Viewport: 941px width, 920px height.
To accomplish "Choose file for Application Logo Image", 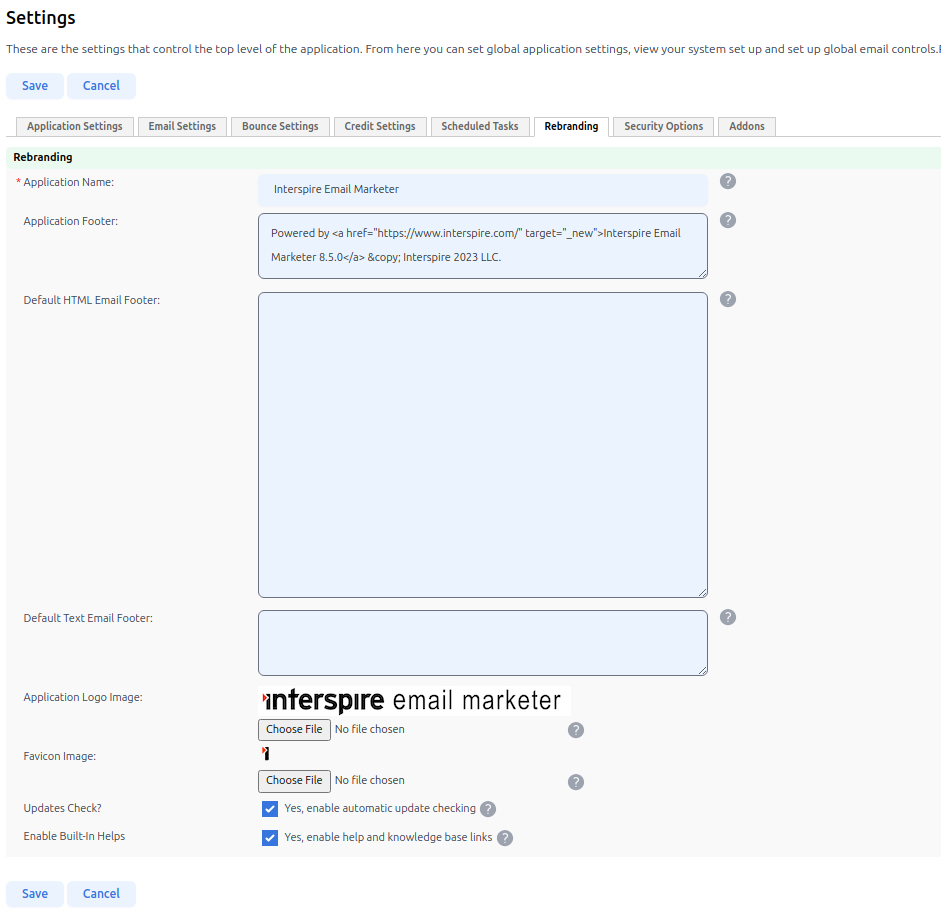I will click(x=294, y=730).
